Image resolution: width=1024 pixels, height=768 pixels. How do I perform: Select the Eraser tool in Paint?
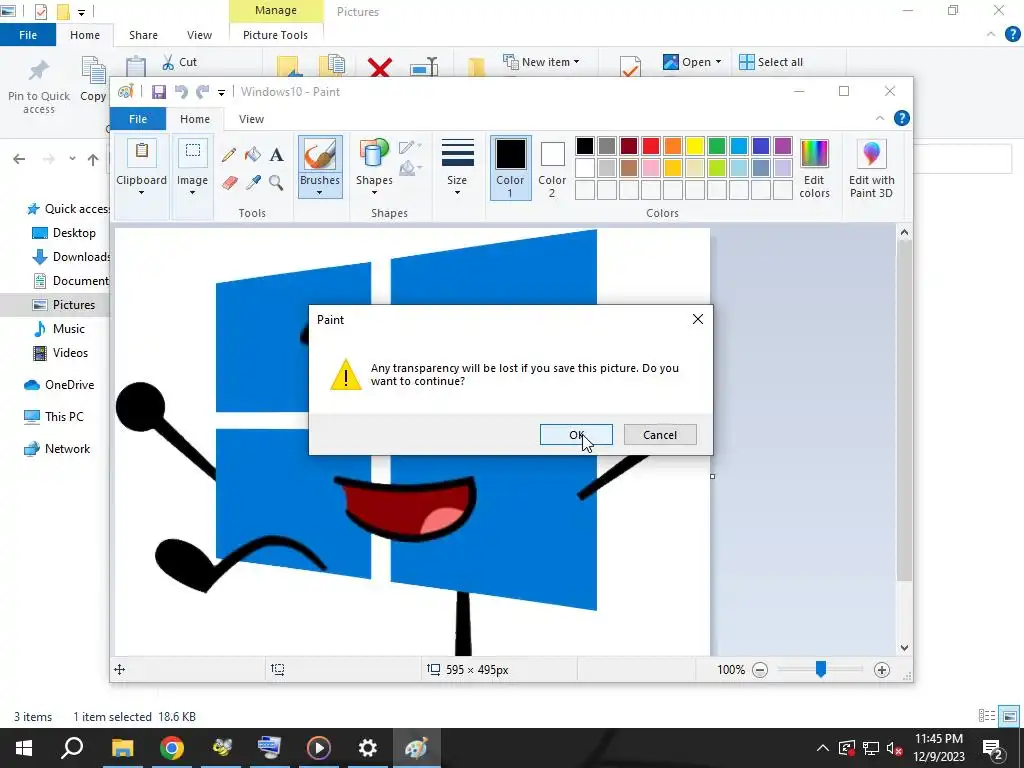(229, 182)
